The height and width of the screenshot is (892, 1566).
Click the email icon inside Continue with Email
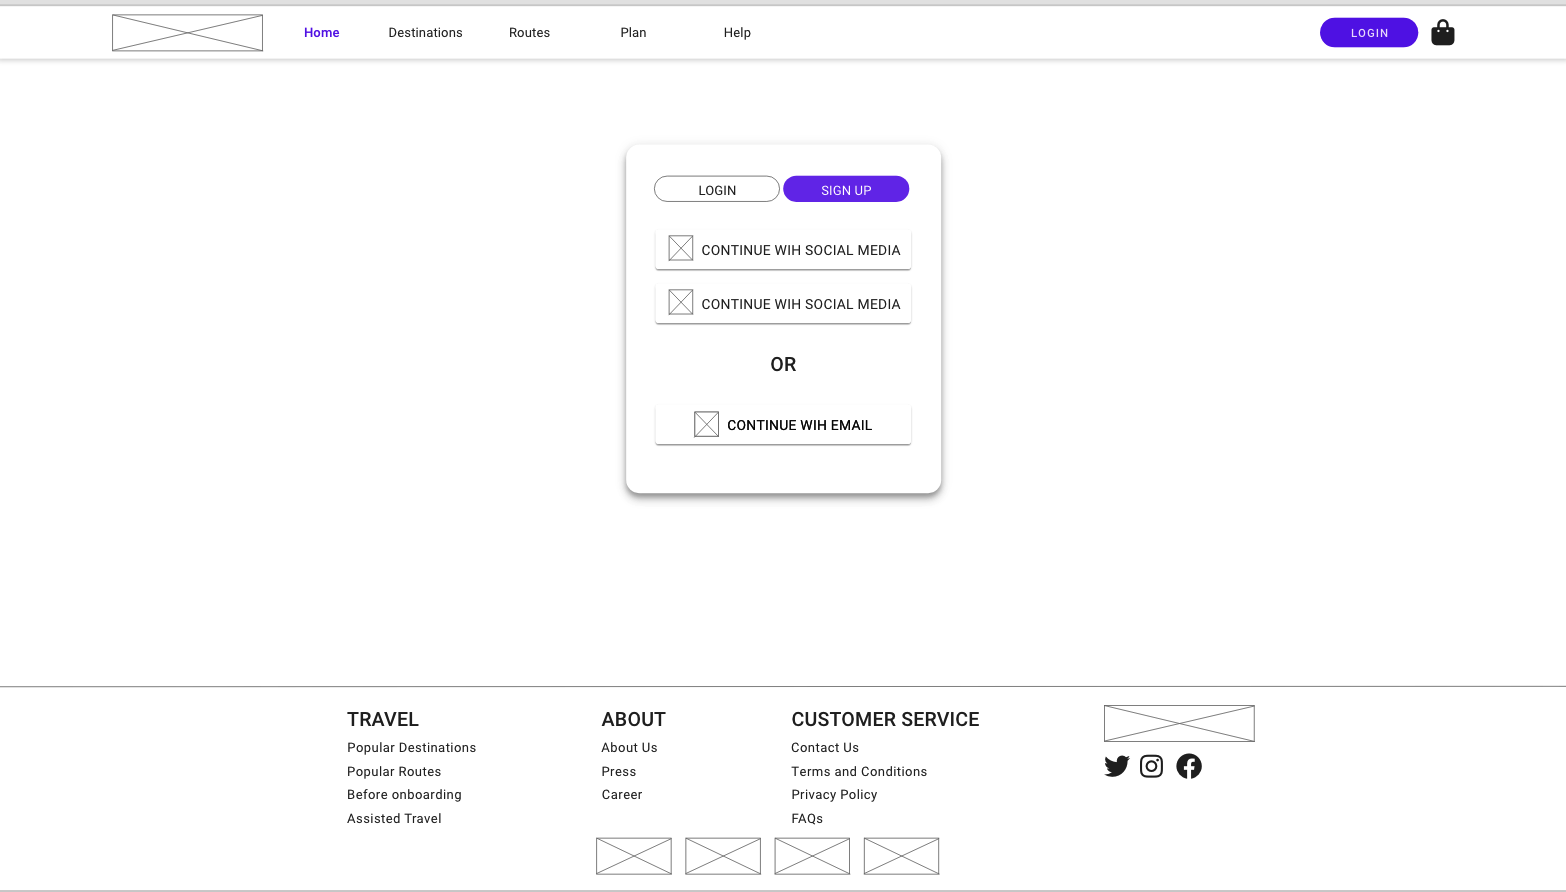click(706, 424)
